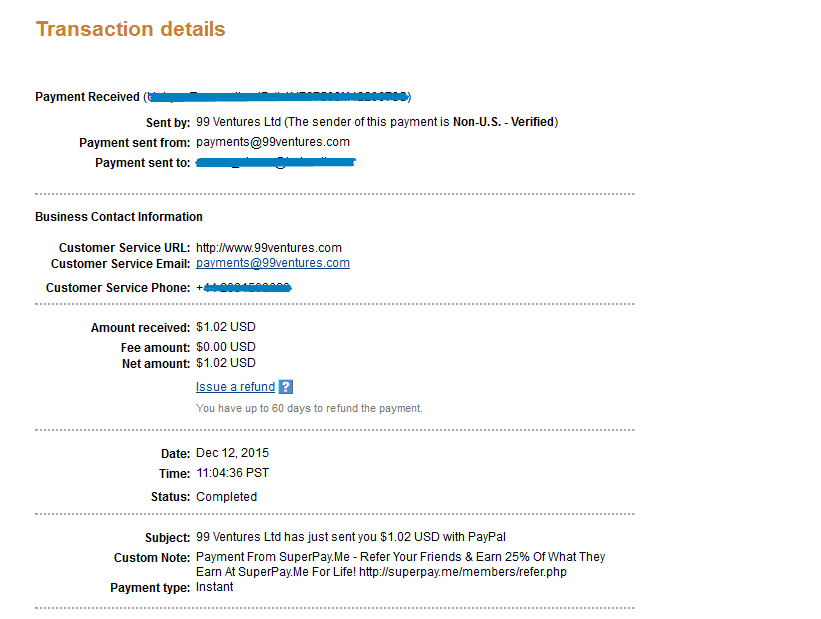
Task: Click the http://www.99ventures.com customer service URL text
Action: 269,248
